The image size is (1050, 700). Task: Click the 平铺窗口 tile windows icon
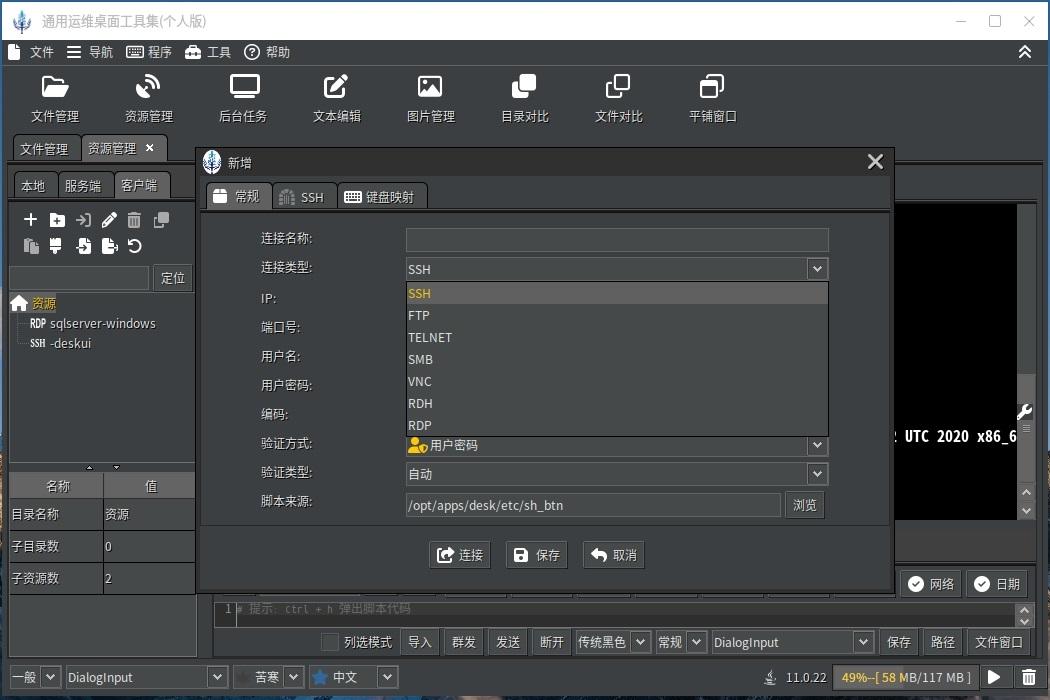pos(712,98)
